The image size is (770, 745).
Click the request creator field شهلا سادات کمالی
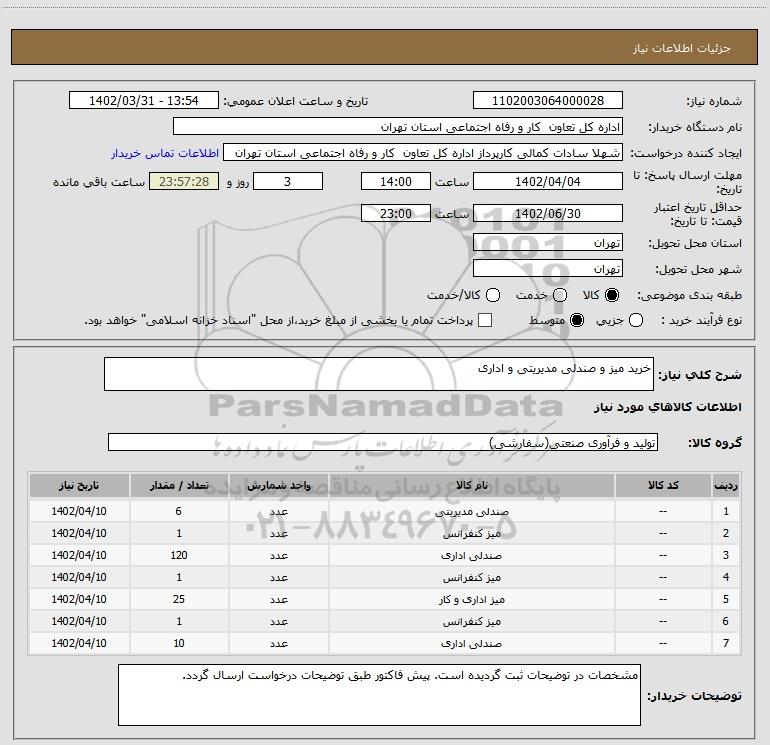click(423, 153)
